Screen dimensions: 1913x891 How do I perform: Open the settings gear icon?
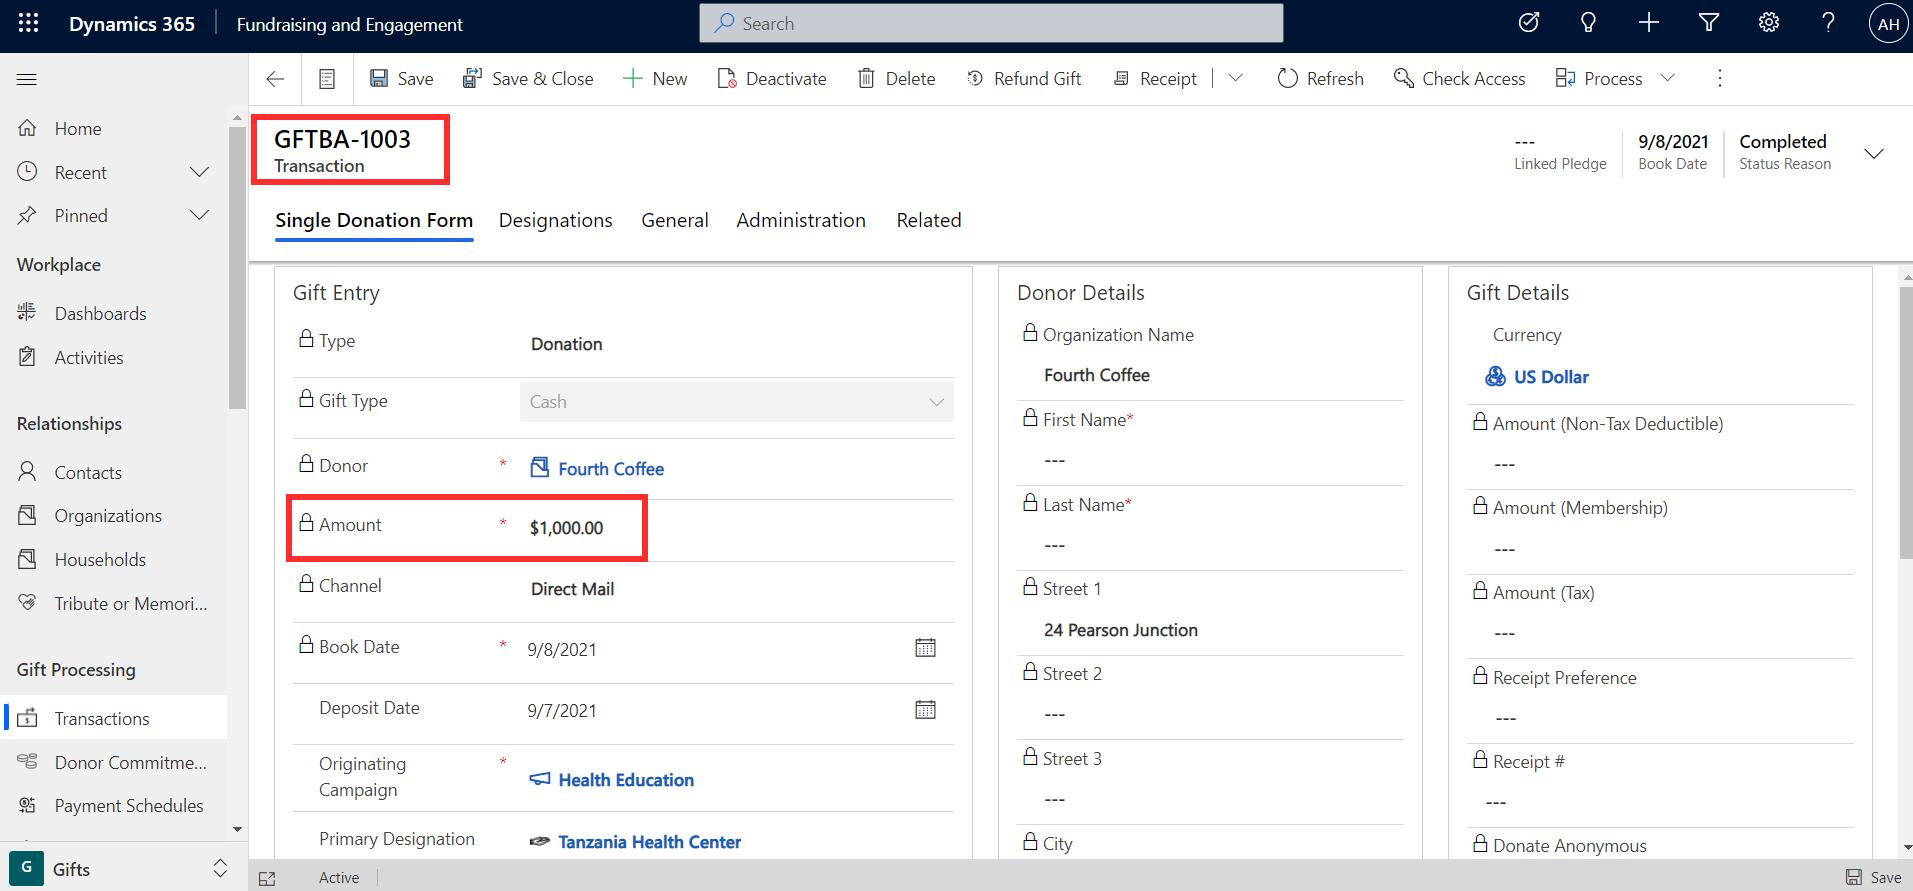1769,23
